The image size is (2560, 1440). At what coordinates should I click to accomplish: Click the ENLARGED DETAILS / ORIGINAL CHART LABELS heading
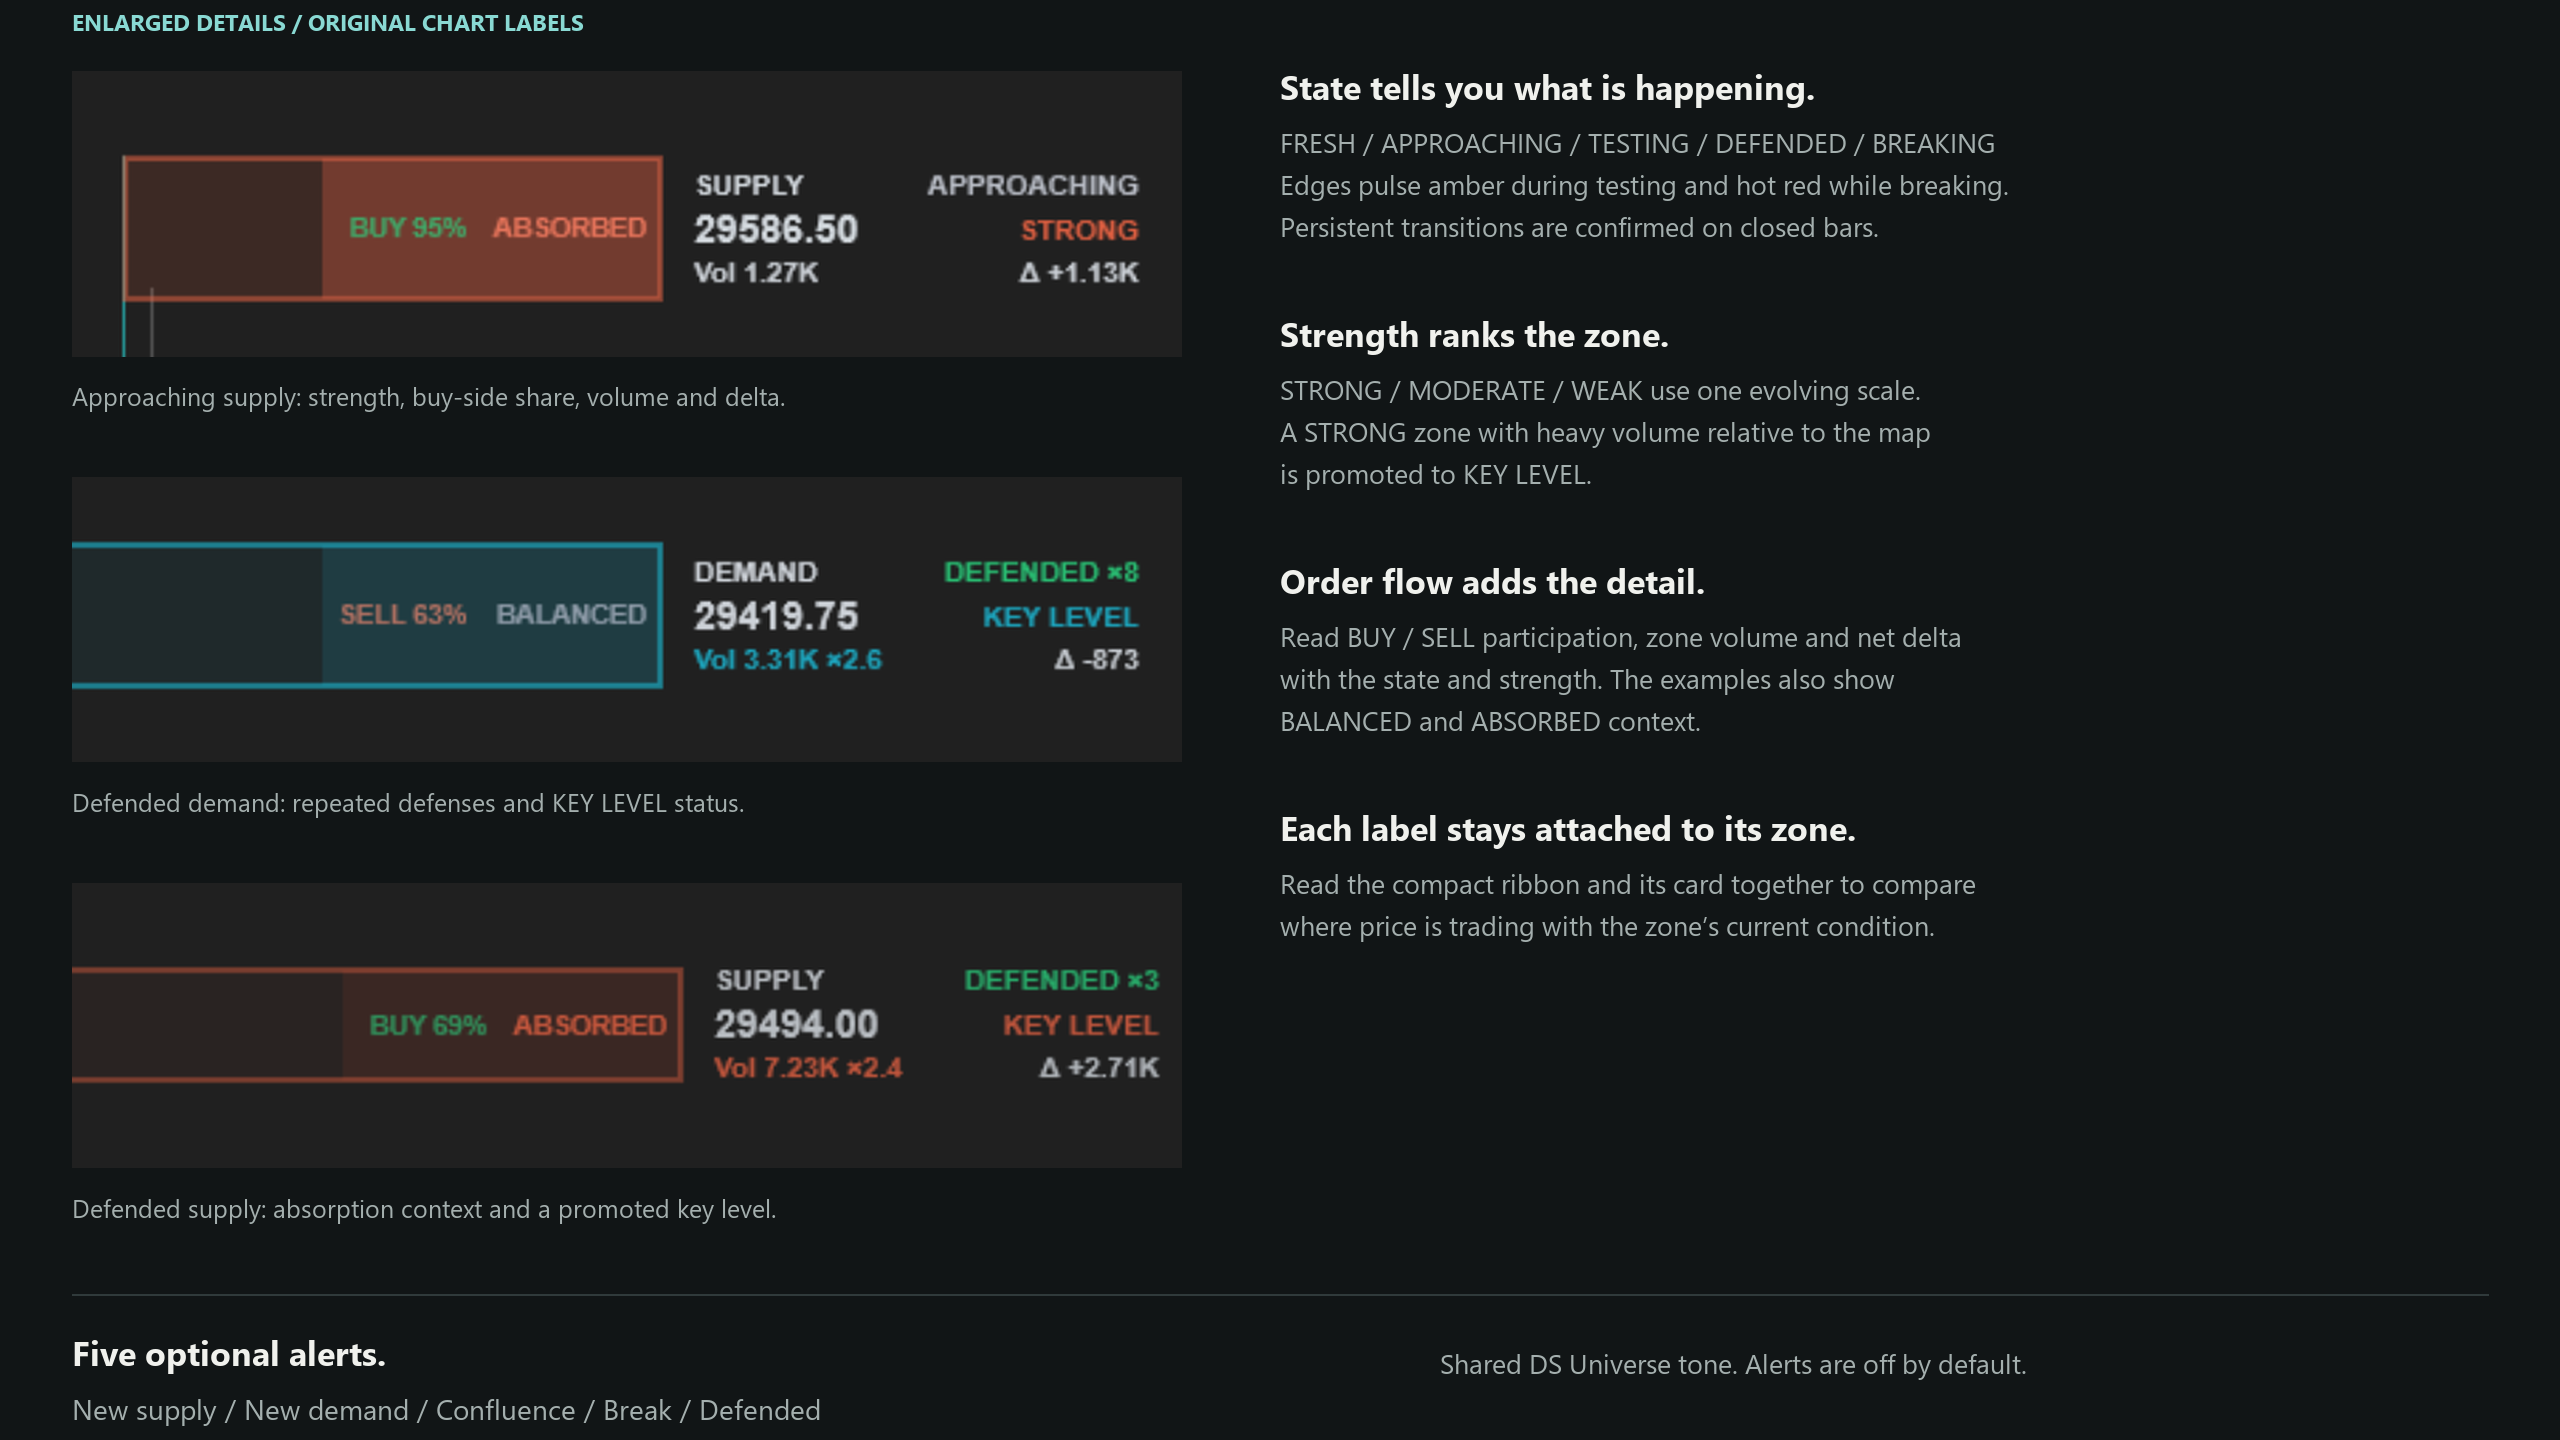click(x=328, y=23)
